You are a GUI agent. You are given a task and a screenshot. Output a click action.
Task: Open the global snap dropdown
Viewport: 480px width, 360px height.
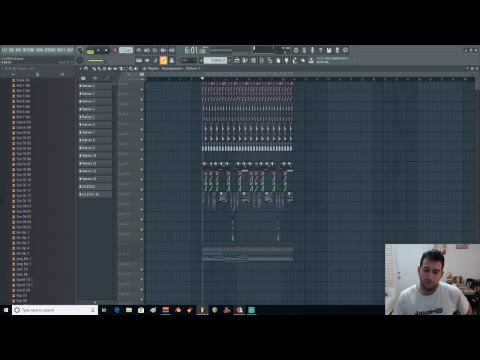point(189,60)
